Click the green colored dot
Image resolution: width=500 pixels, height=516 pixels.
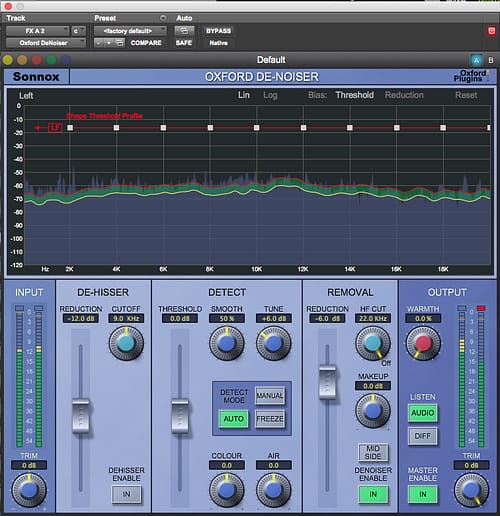click(51, 60)
